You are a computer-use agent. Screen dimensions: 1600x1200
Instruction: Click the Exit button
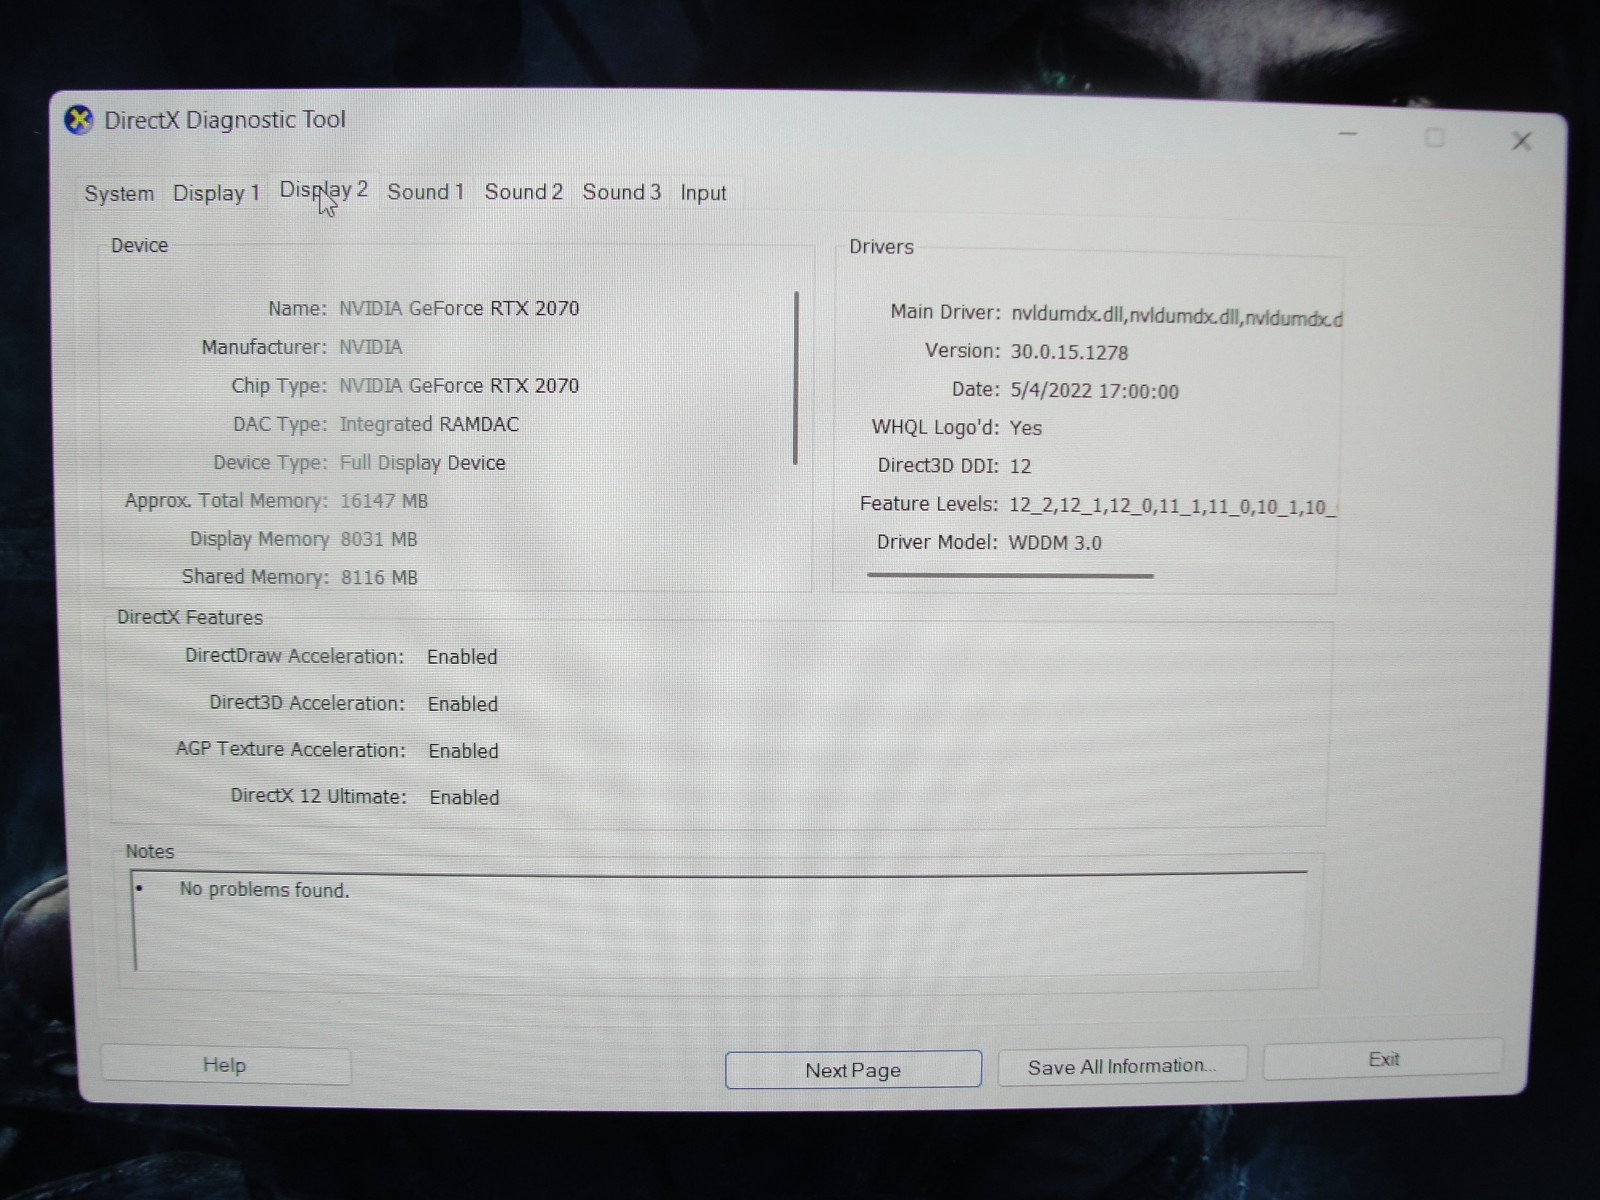(x=1383, y=1059)
